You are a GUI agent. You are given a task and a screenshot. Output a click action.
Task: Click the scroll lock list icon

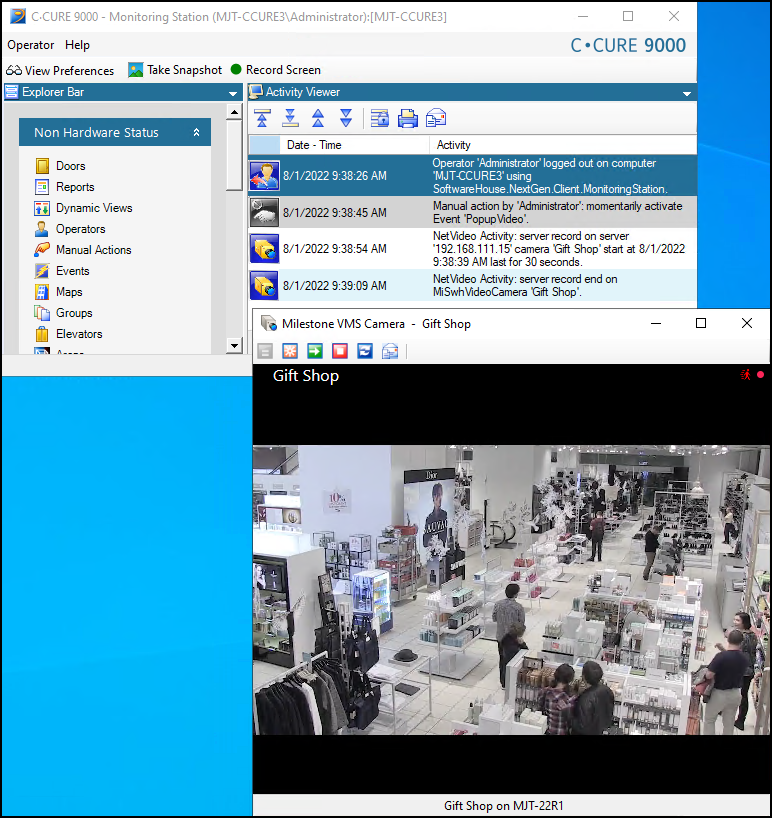click(x=380, y=118)
